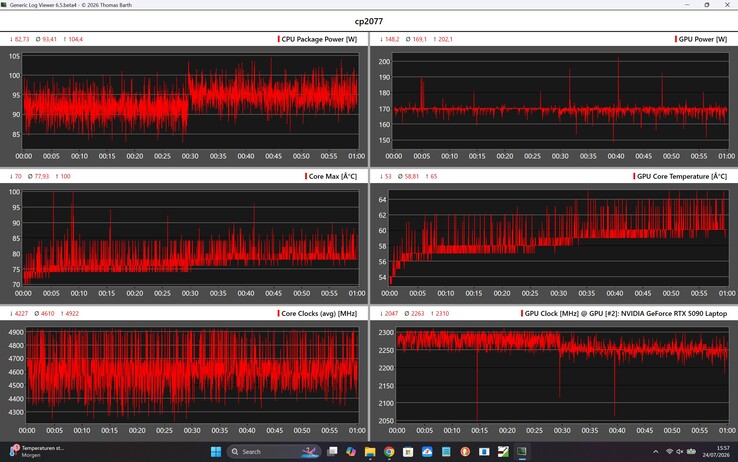Viewport: 738px width, 462px height.
Task: Click the CPU power minimum value 82,73
Action: click(22, 39)
